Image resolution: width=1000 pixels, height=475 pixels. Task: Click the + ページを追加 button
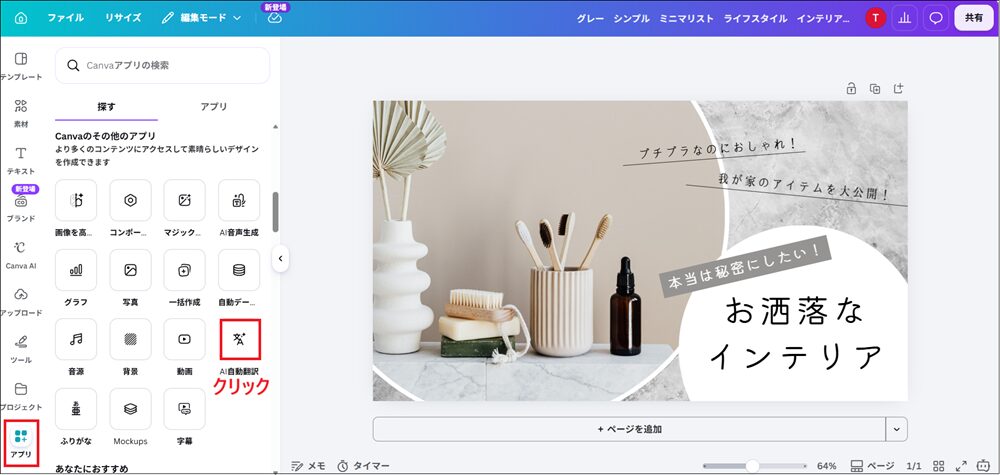(629, 429)
